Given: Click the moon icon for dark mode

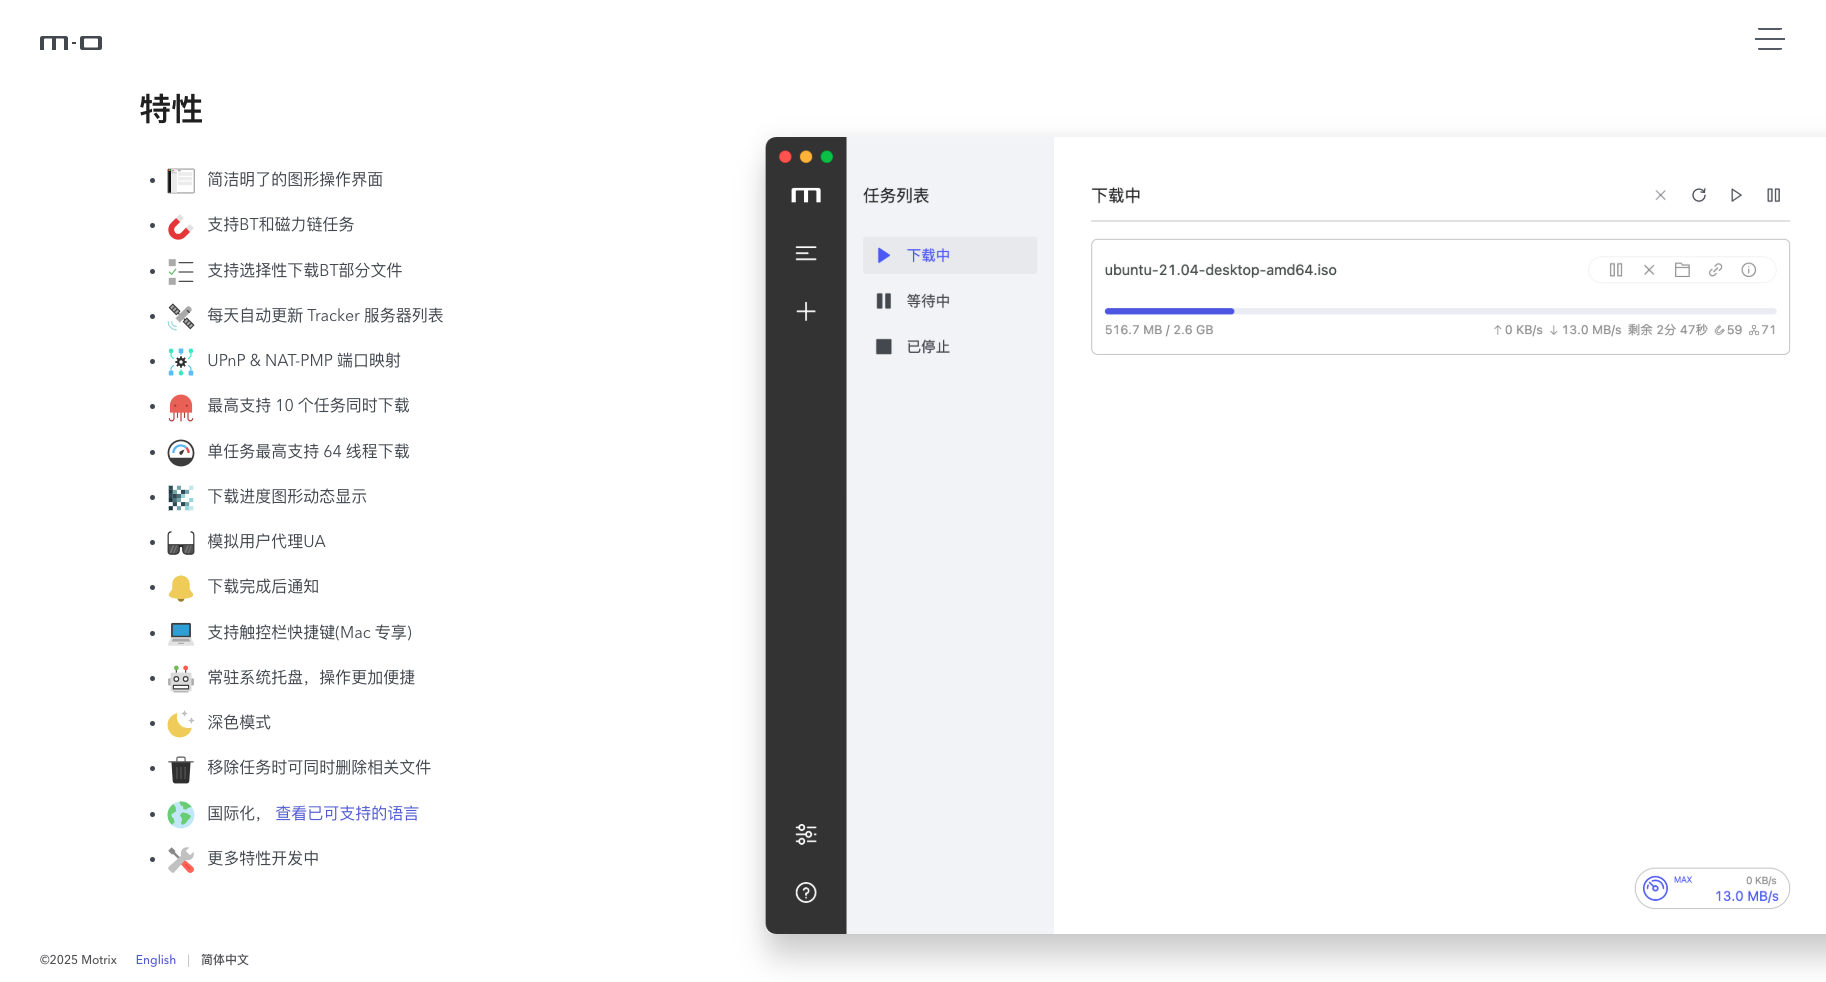Looking at the screenshot, I should tap(181, 723).
